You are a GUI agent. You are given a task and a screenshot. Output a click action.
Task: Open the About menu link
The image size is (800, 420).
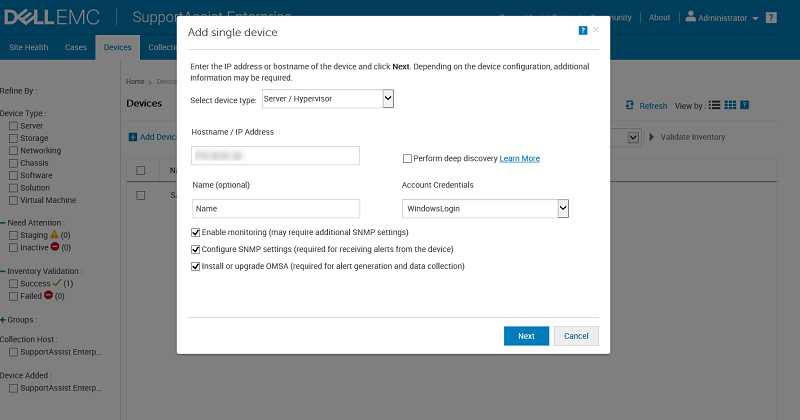pyautogui.click(x=659, y=18)
